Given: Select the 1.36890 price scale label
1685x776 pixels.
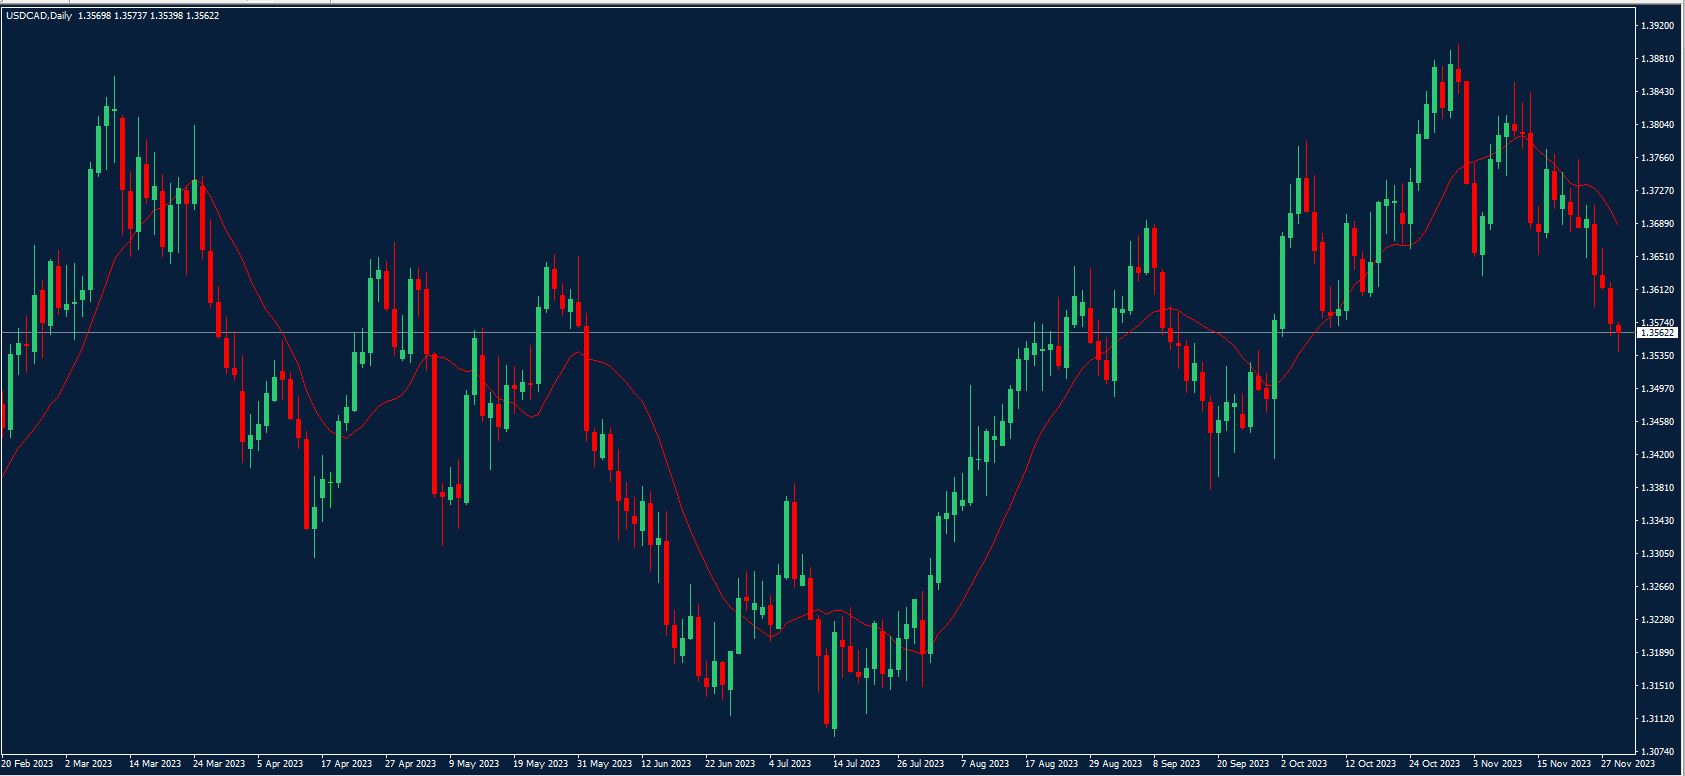Looking at the screenshot, I should [1657, 224].
